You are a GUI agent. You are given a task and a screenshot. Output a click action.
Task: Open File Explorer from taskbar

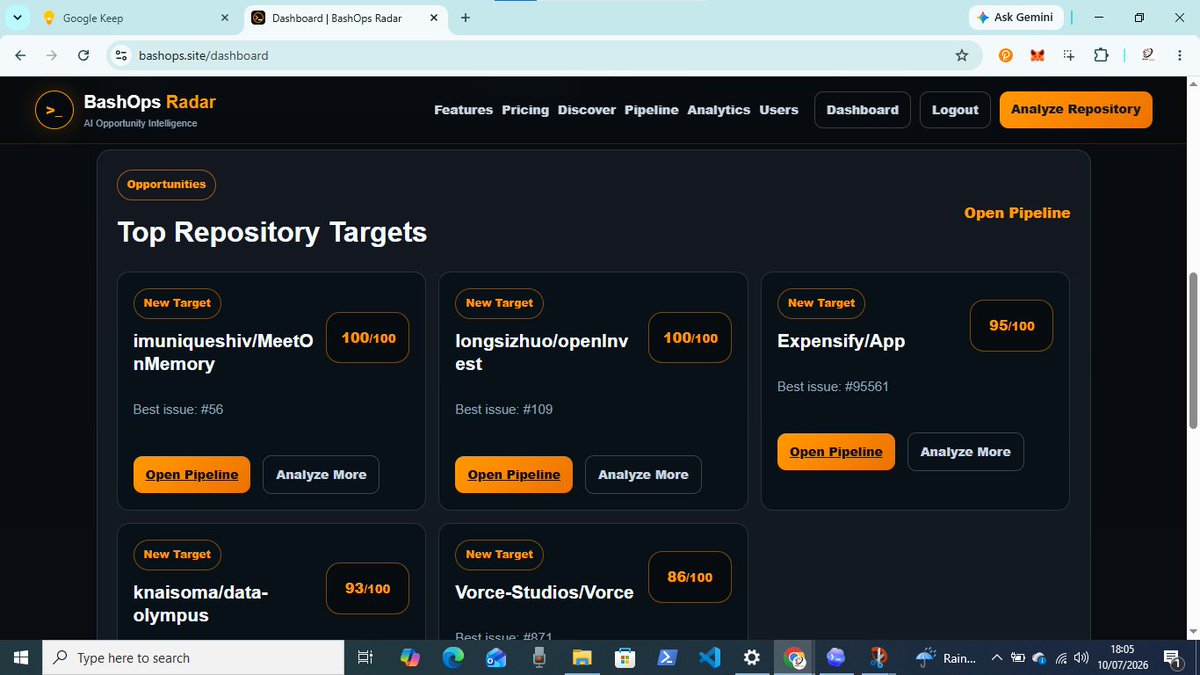pos(582,657)
